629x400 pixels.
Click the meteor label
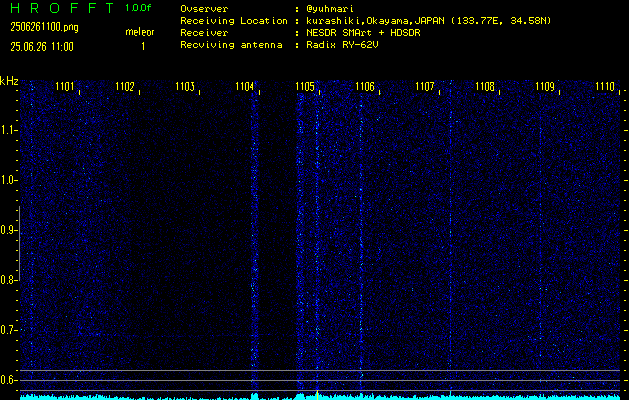click(140, 32)
